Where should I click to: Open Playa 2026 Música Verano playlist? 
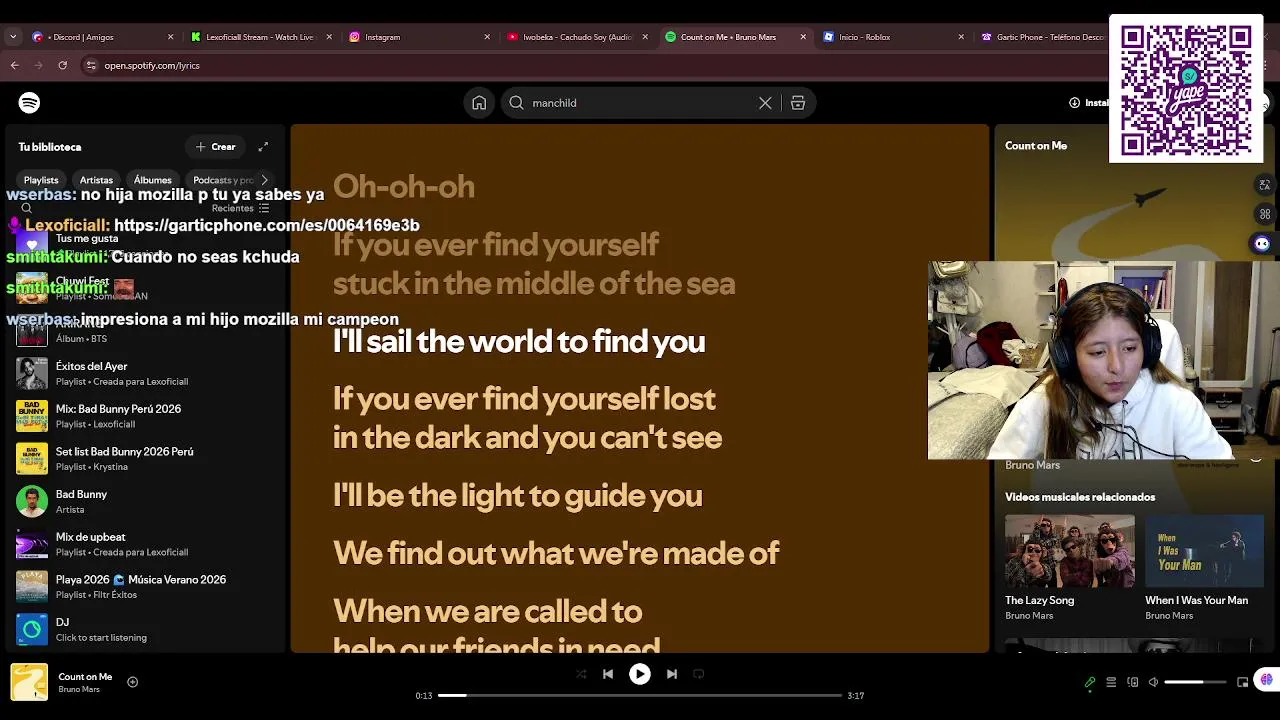[144, 586]
